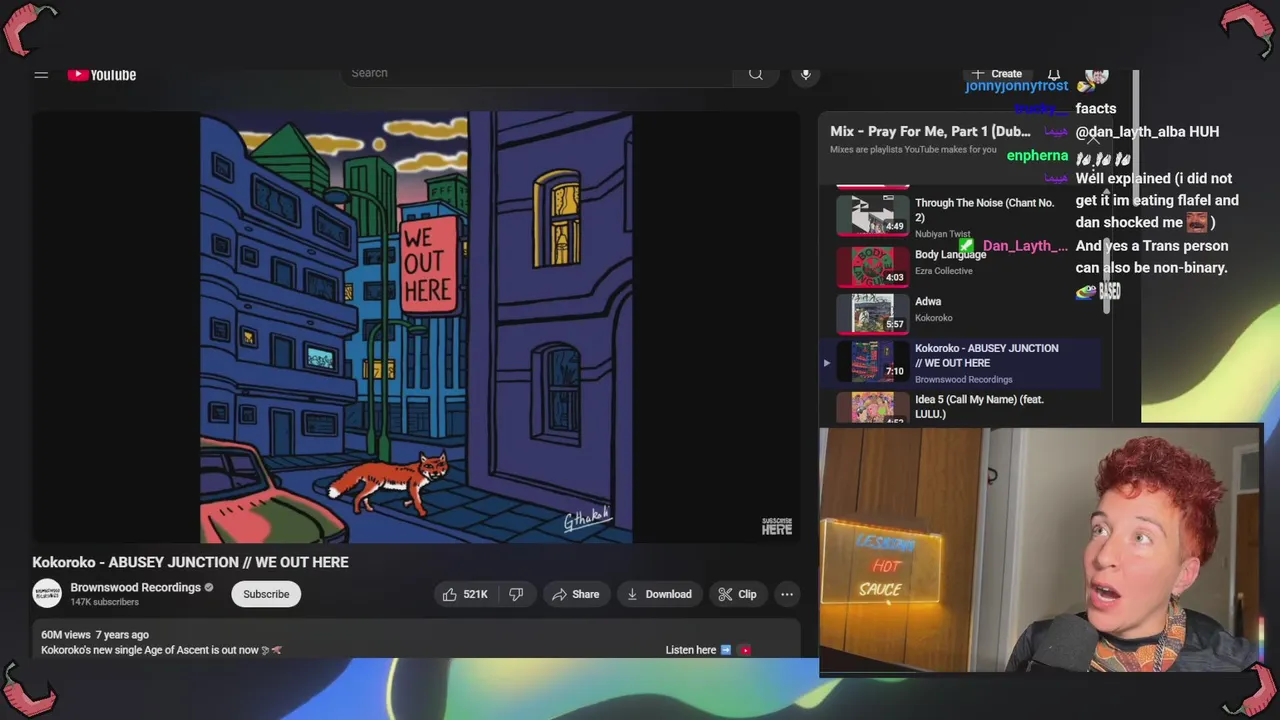Subscribe to Brownswood Recordings
This screenshot has width=1280, height=720.
(266, 594)
